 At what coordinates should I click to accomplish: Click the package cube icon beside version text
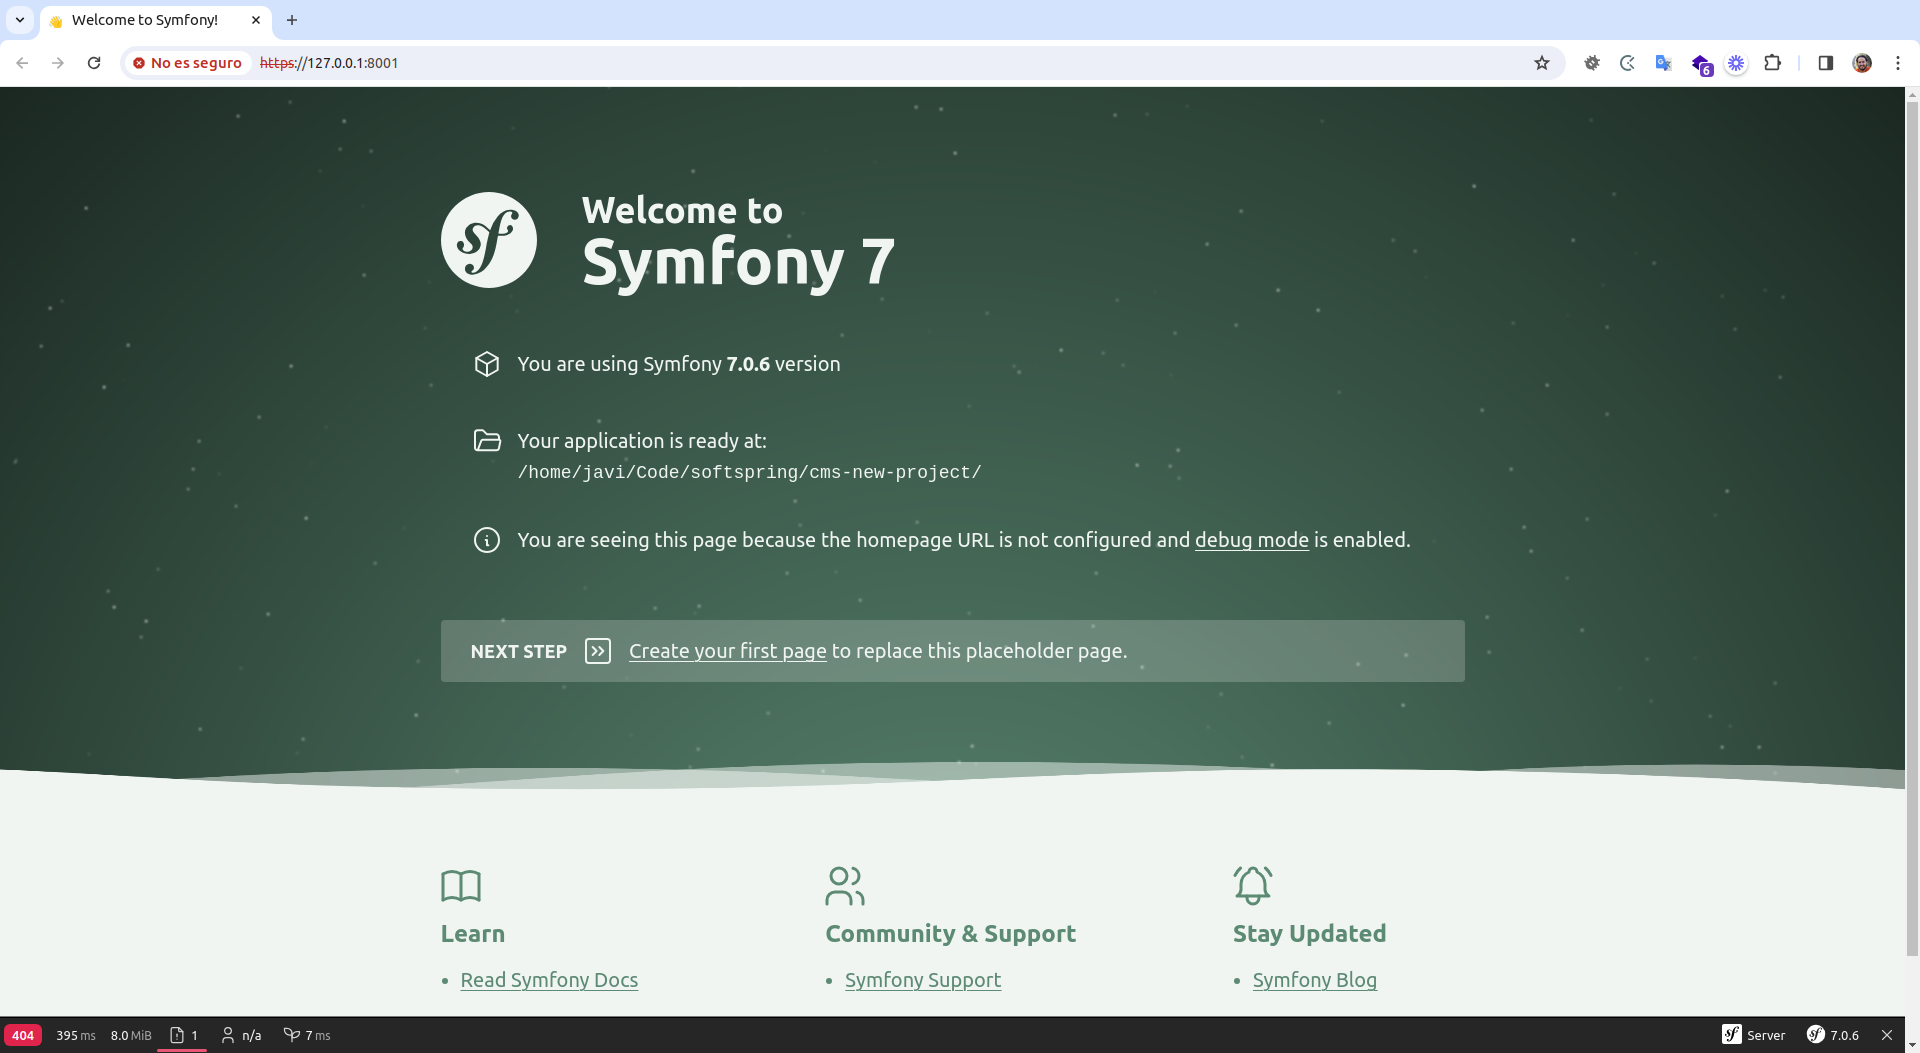[x=487, y=364]
